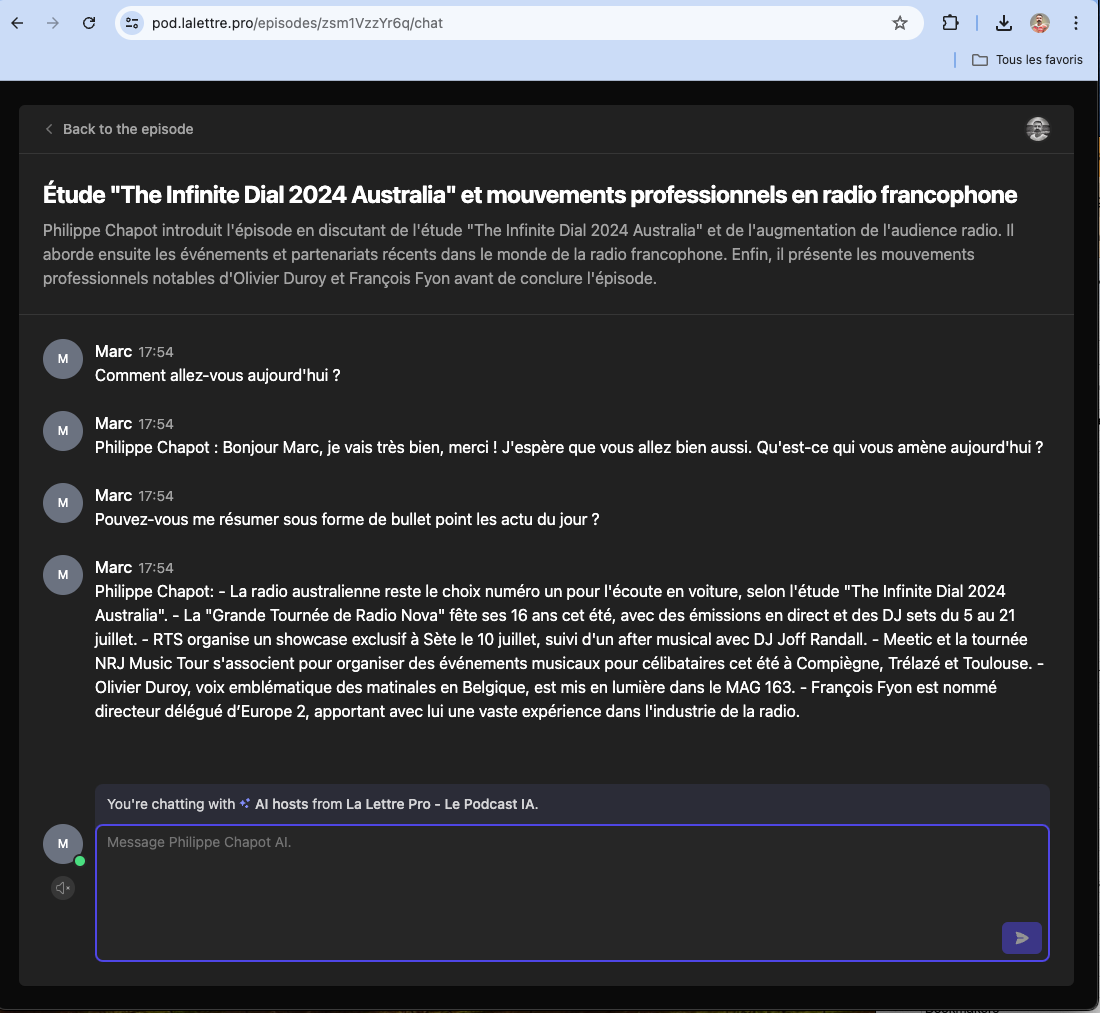The height and width of the screenshot is (1013, 1100).
Task: Click the avatar with green online status
Action: (x=63, y=844)
